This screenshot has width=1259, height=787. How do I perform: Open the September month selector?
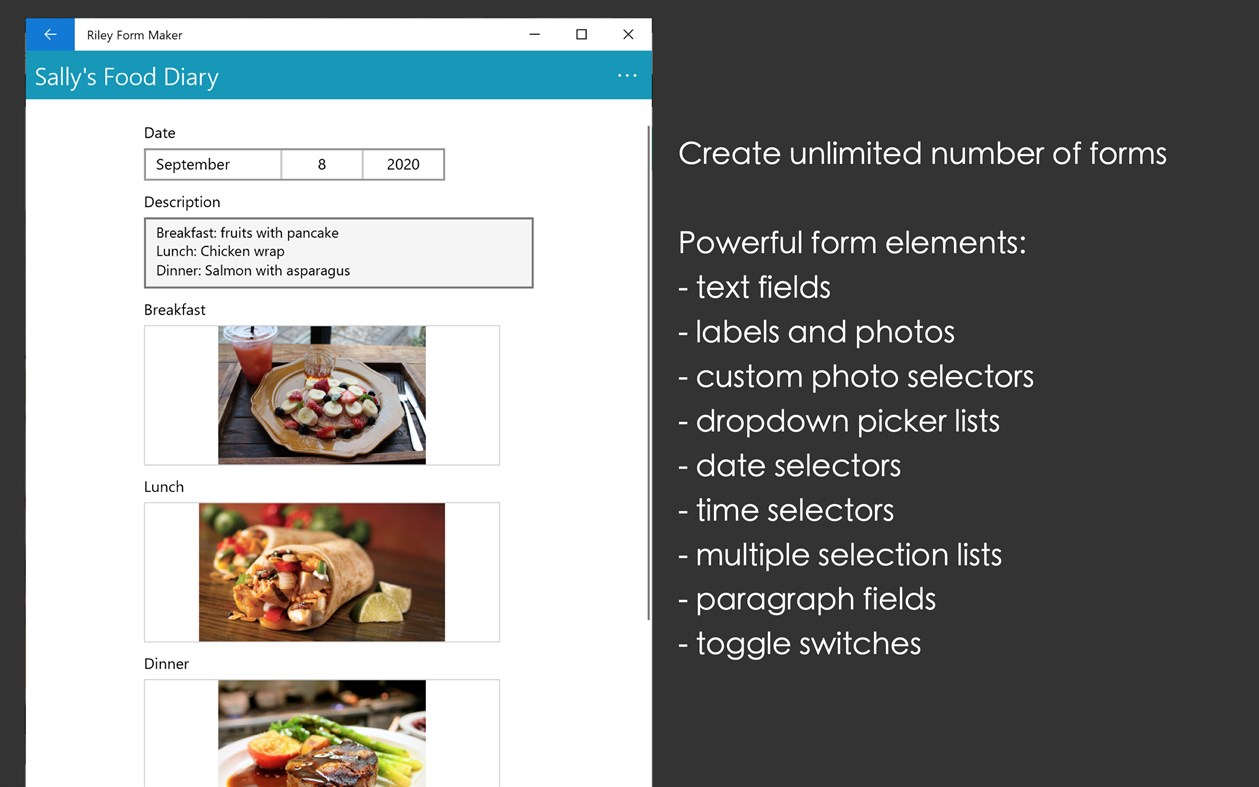pos(212,164)
